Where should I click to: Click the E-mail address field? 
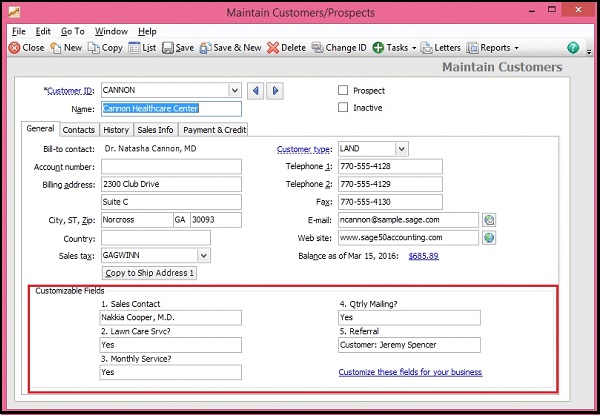click(x=408, y=220)
